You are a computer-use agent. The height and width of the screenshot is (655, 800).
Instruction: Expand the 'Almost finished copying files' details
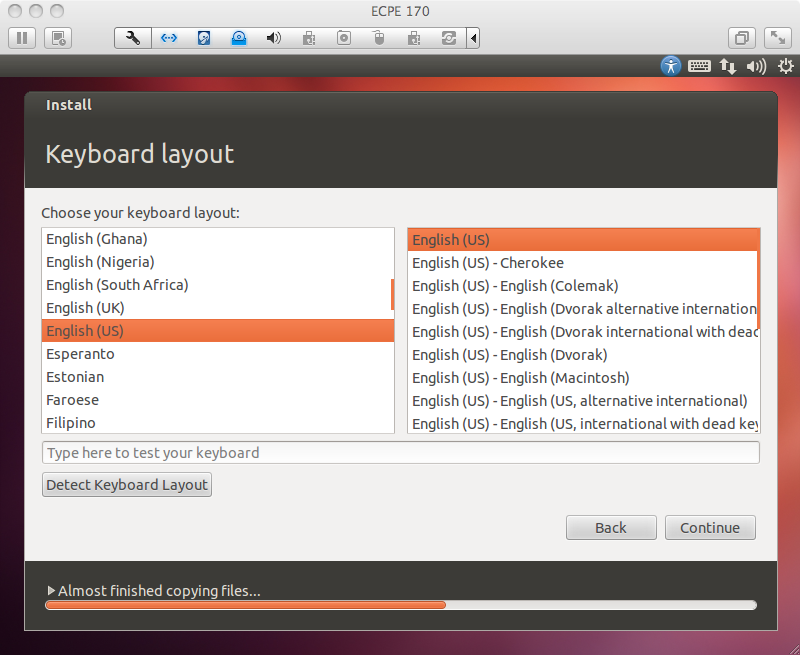[x=52, y=590]
